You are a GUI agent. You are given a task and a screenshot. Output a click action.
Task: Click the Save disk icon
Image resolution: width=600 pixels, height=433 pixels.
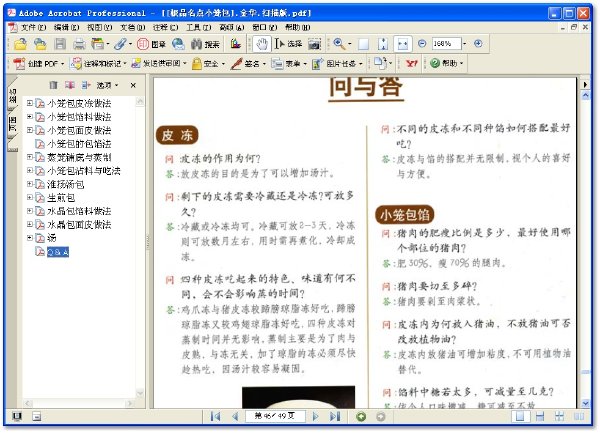pyautogui.click(x=60, y=44)
